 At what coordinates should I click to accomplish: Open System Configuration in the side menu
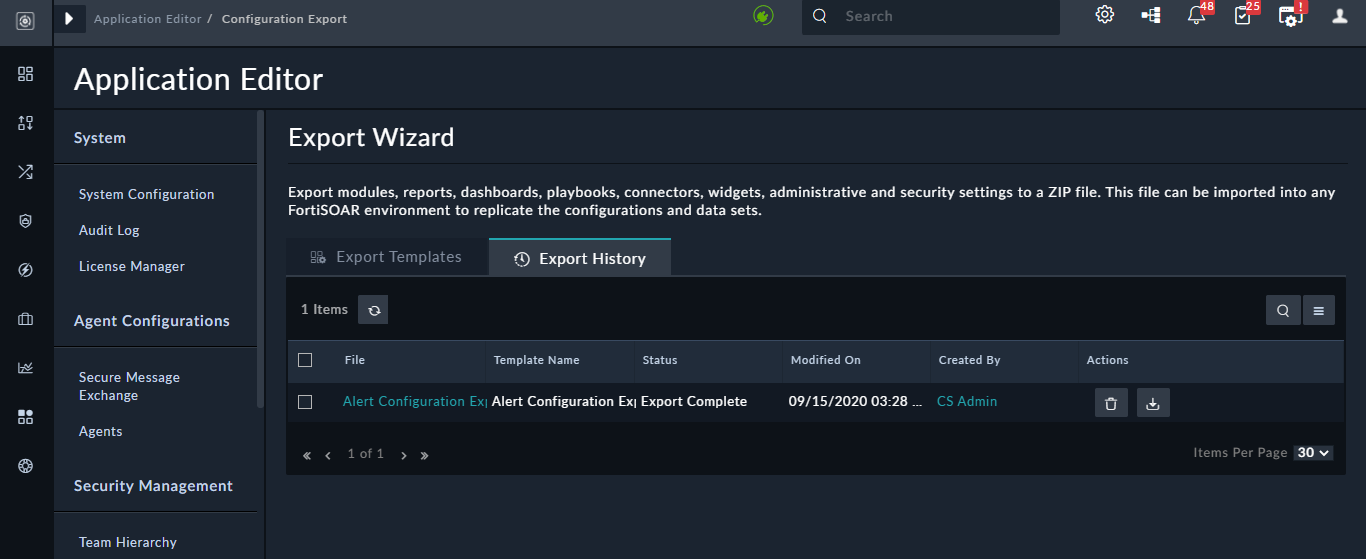(146, 194)
